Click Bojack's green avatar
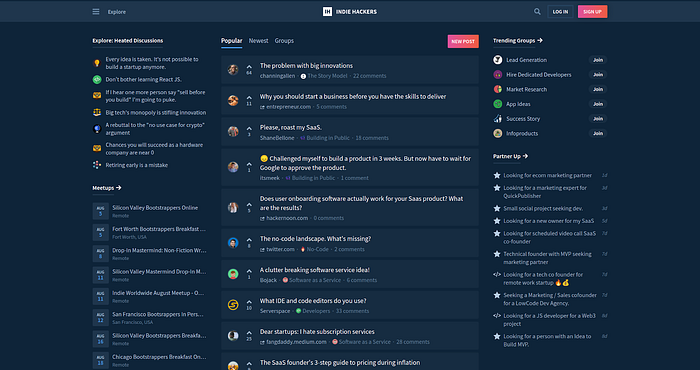Screen dimensions: 700x370 233,274
